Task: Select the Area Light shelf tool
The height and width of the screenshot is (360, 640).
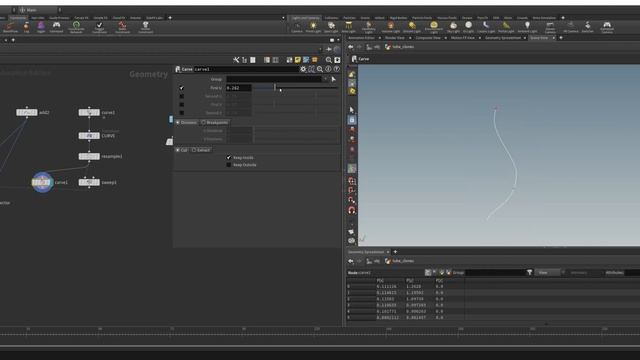Action: (348, 27)
